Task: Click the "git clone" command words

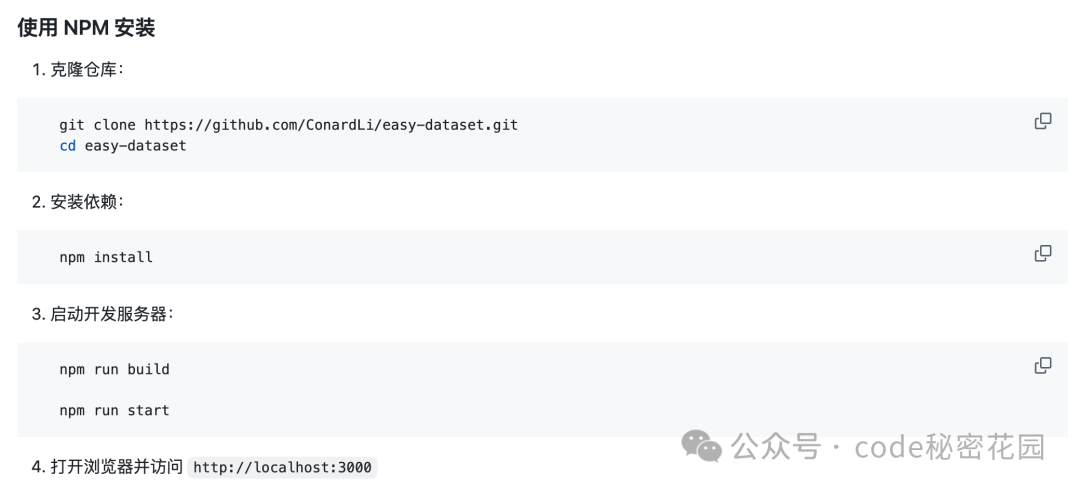Action: pos(97,125)
